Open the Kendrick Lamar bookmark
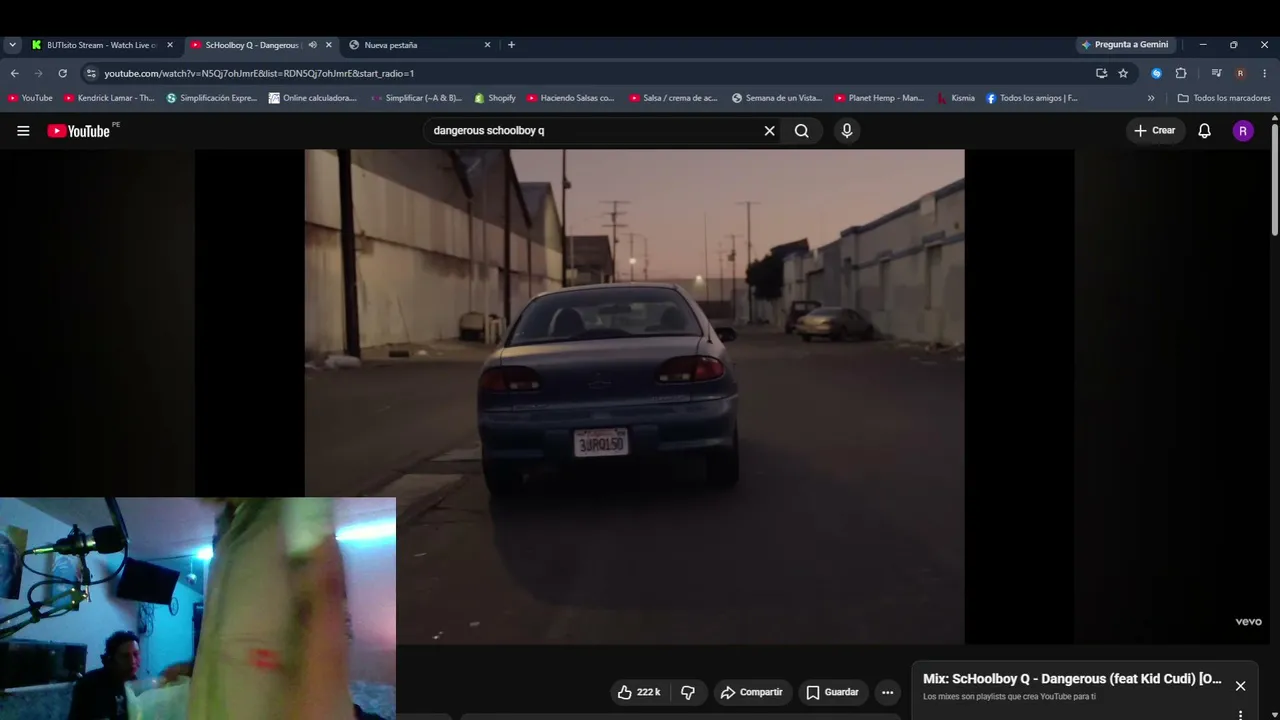Screen dimensions: 1280x720 pos(109,98)
